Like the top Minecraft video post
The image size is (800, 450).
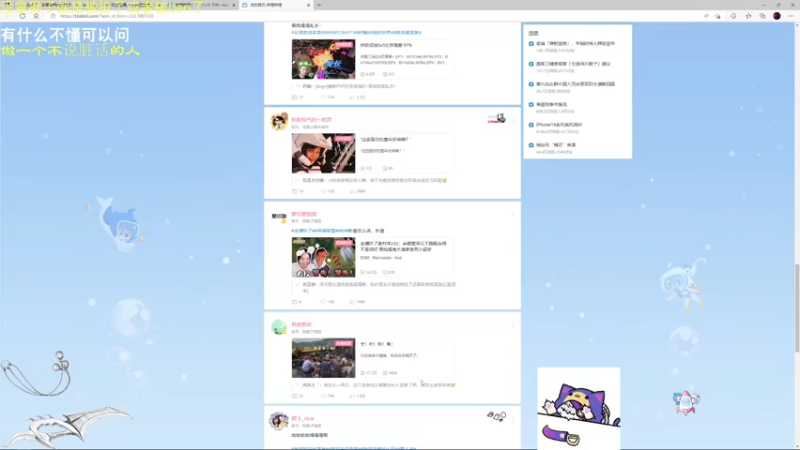coord(358,97)
